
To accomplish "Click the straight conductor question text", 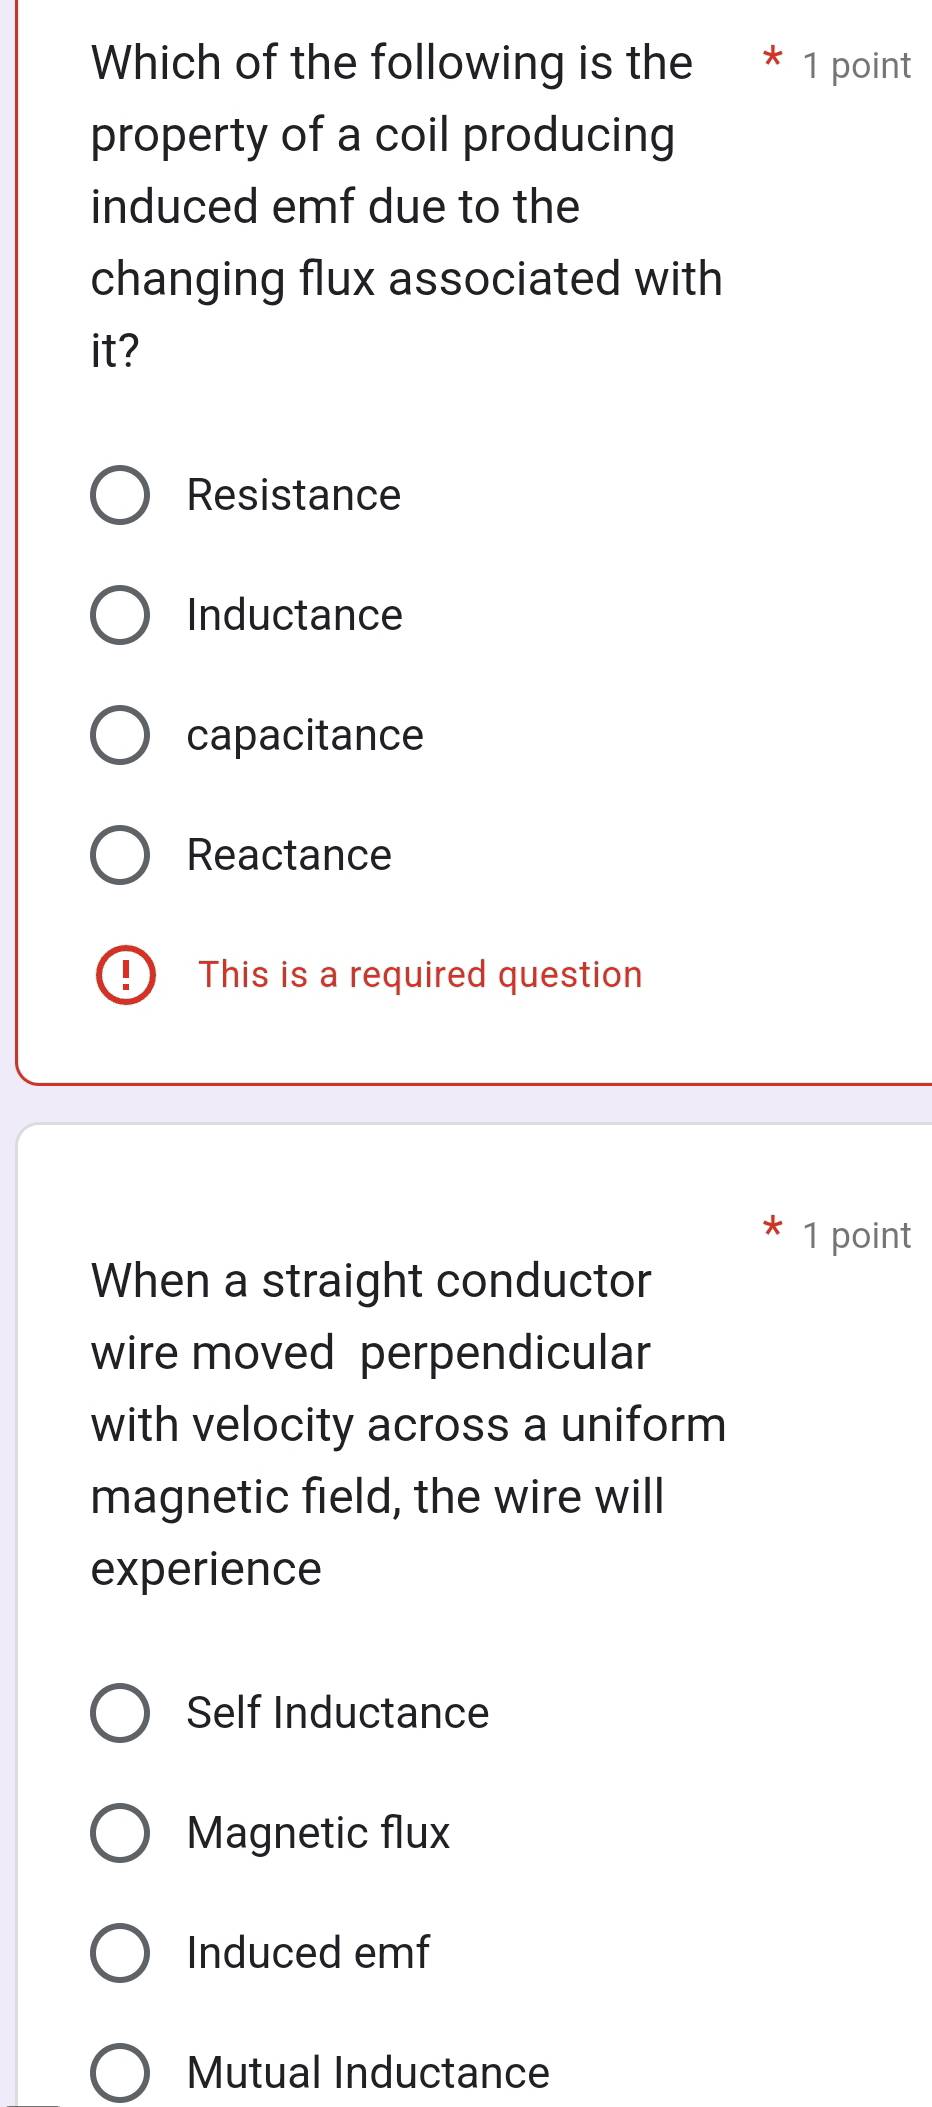I will (x=407, y=1424).
